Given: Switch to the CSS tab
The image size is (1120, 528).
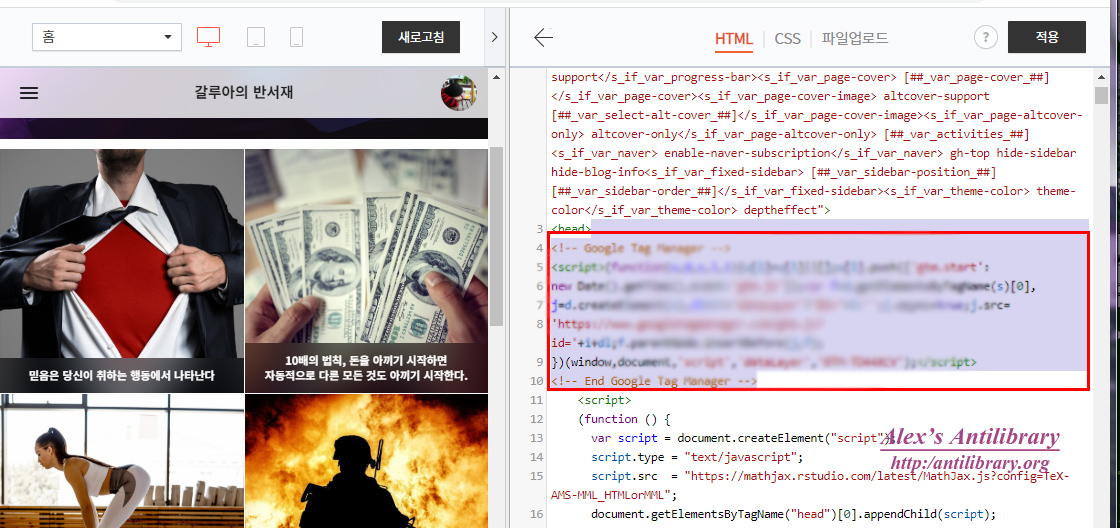Looking at the screenshot, I should pos(787,39).
